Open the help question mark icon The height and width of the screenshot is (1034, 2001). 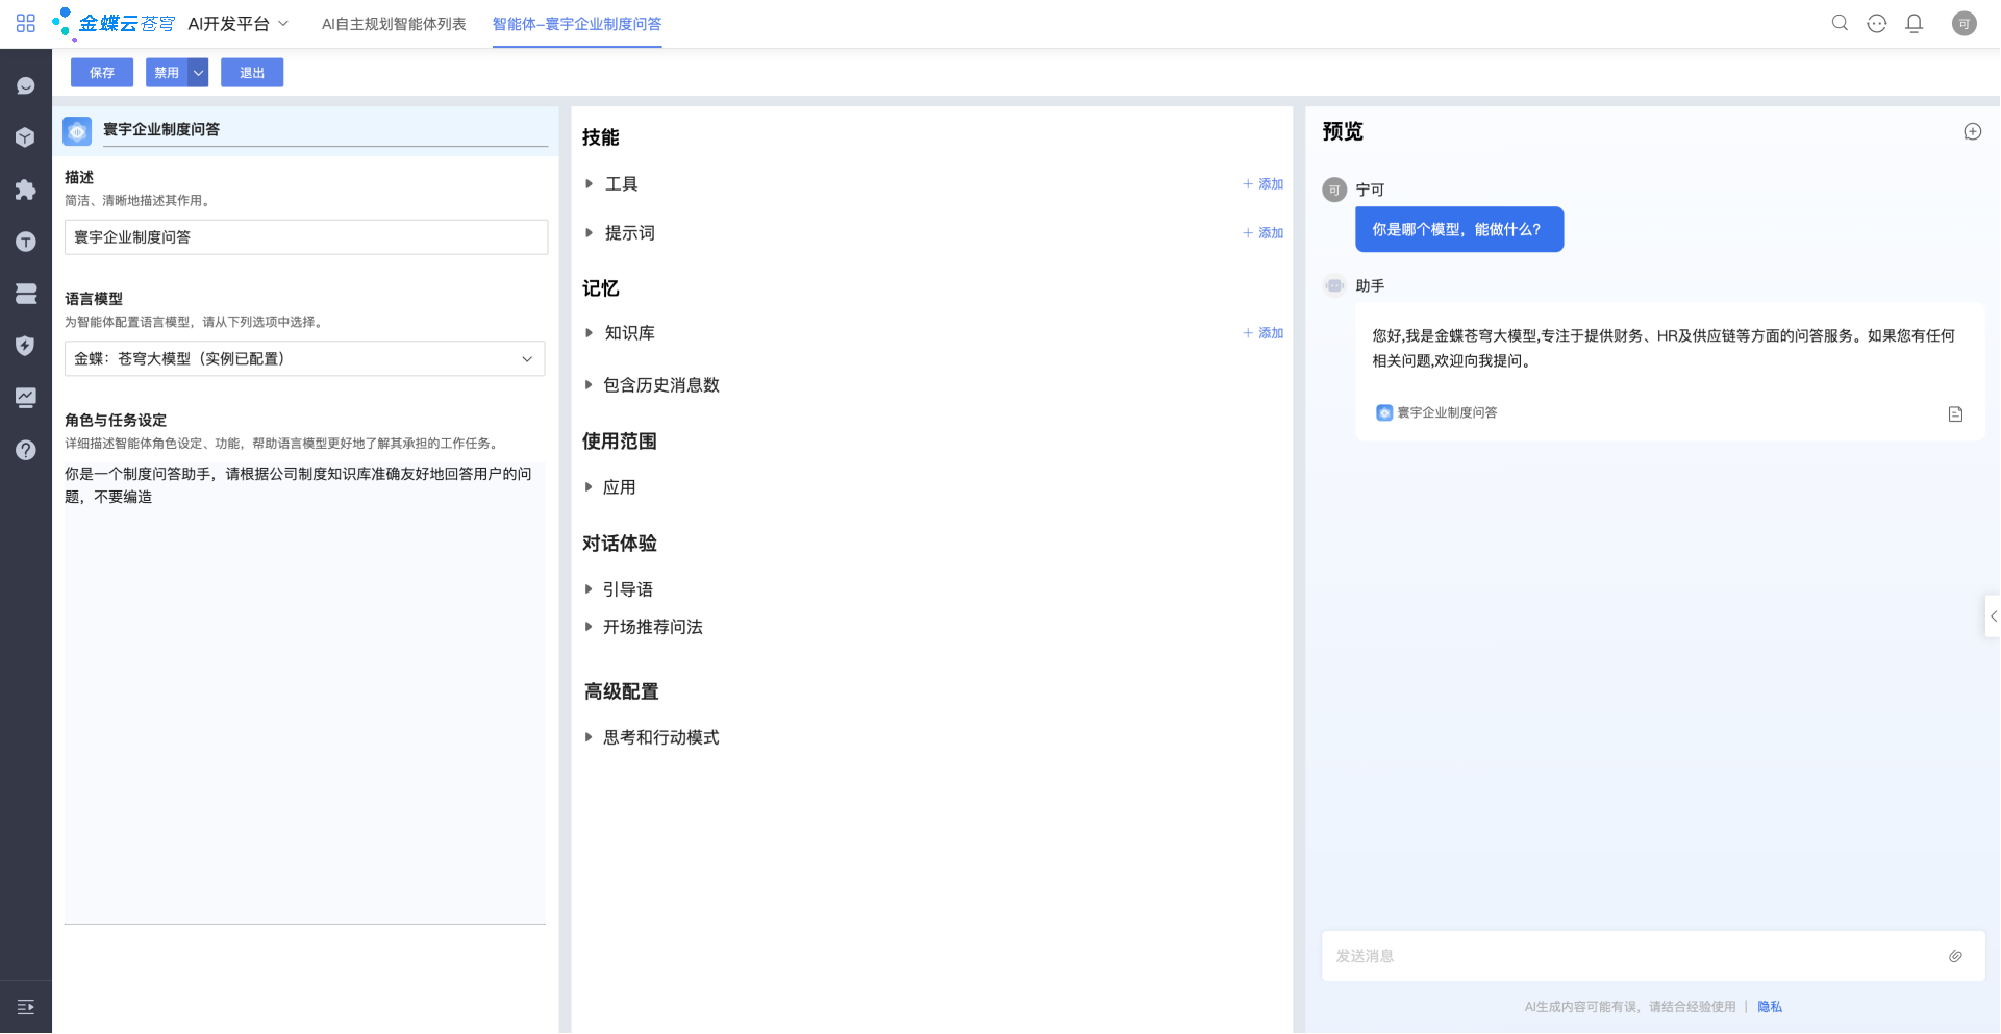26,450
